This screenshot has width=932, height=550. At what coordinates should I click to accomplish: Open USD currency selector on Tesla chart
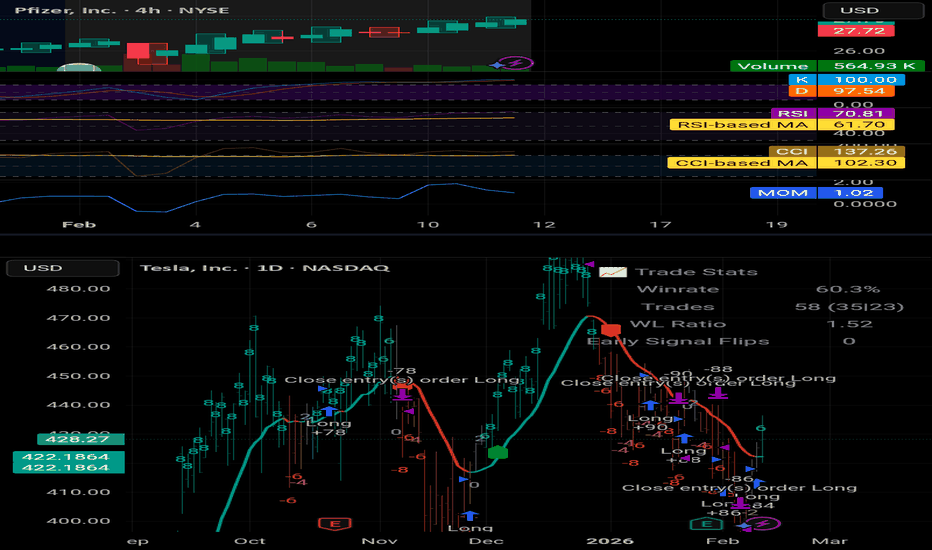62,268
